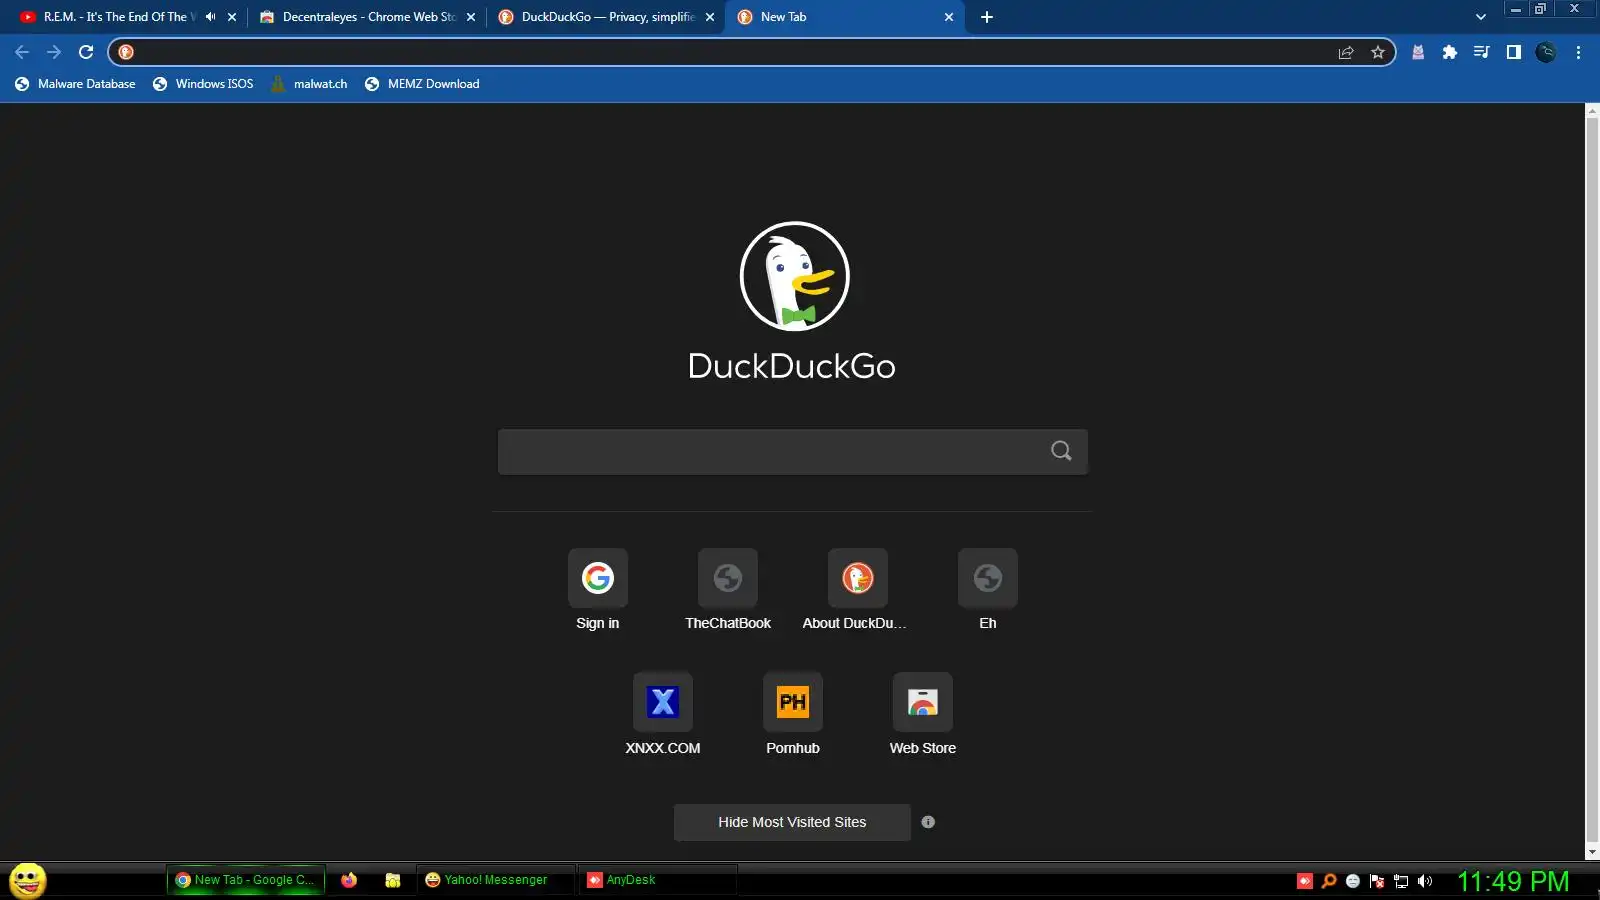Click the browser forward arrow
This screenshot has width=1600, height=900.
(x=54, y=52)
